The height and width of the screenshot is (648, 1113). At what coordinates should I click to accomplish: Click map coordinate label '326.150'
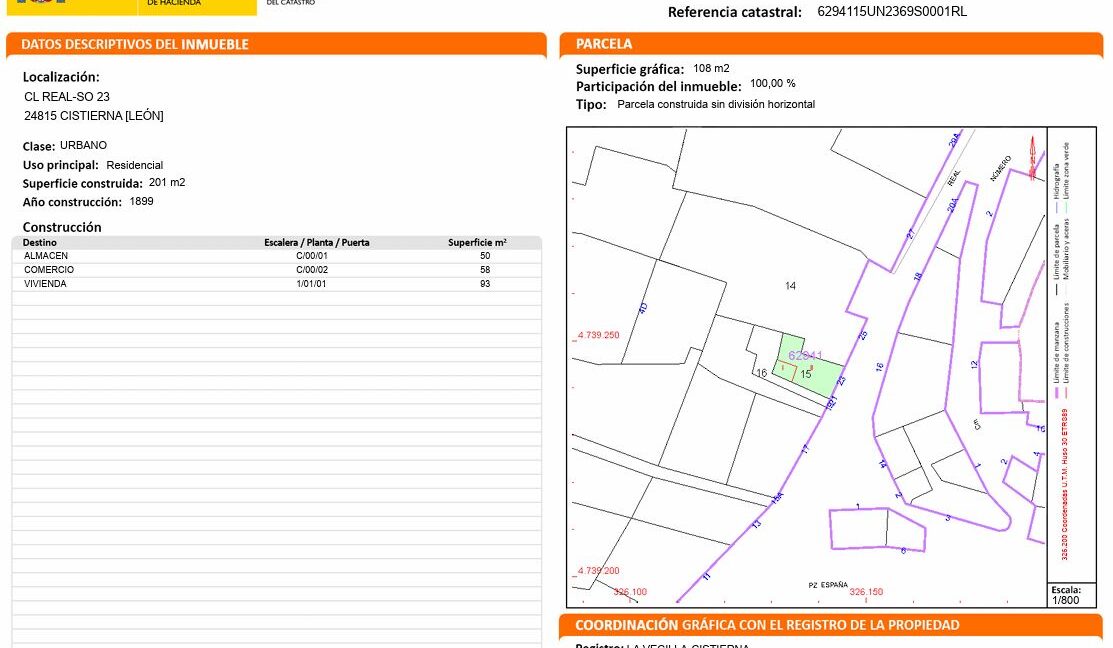(x=866, y=592)
